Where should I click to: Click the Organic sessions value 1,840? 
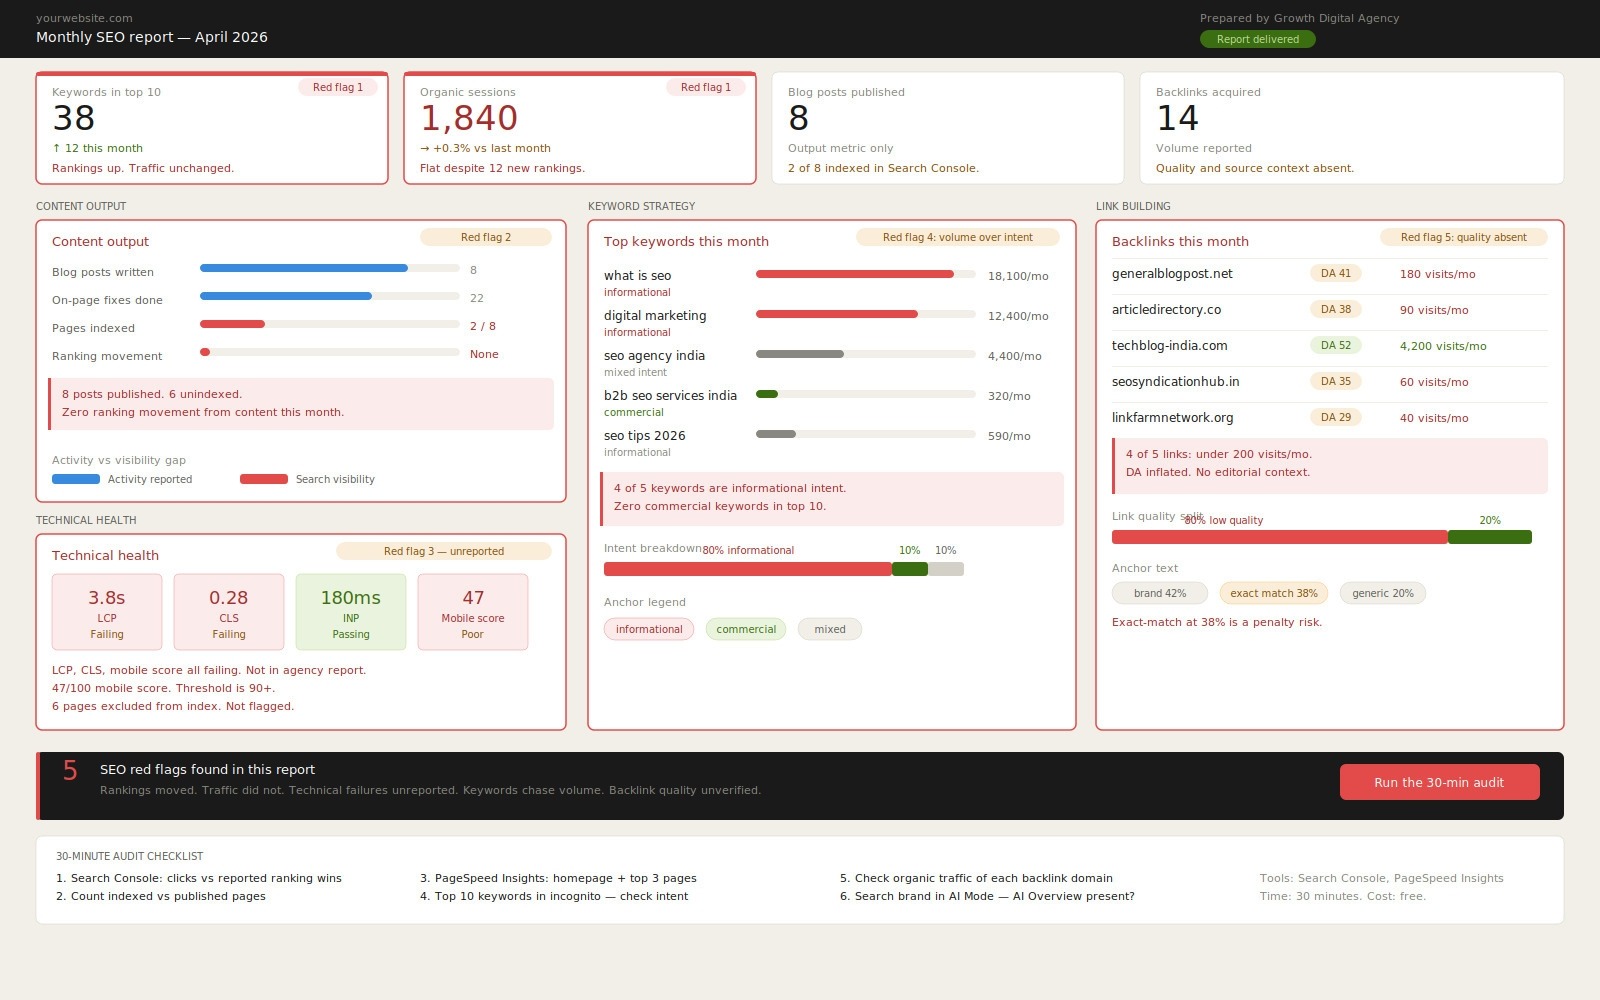(469, 118)
